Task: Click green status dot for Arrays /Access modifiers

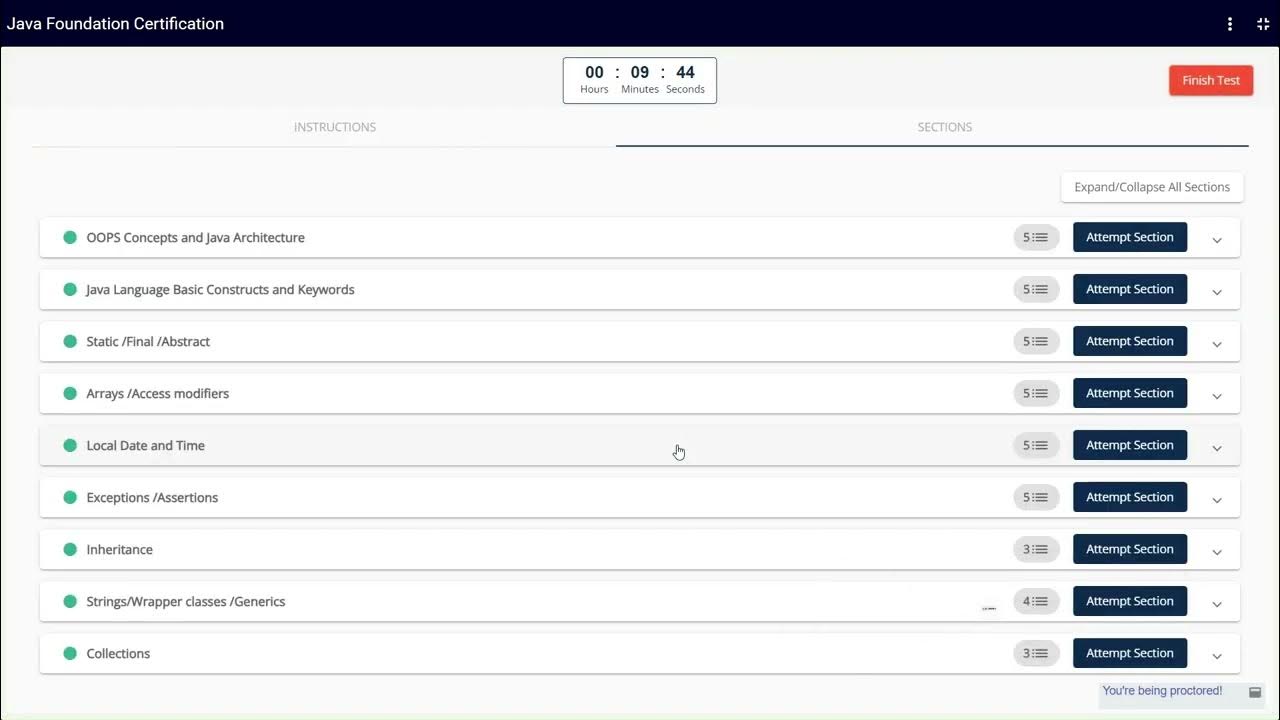Action: [x=70, y=393]
